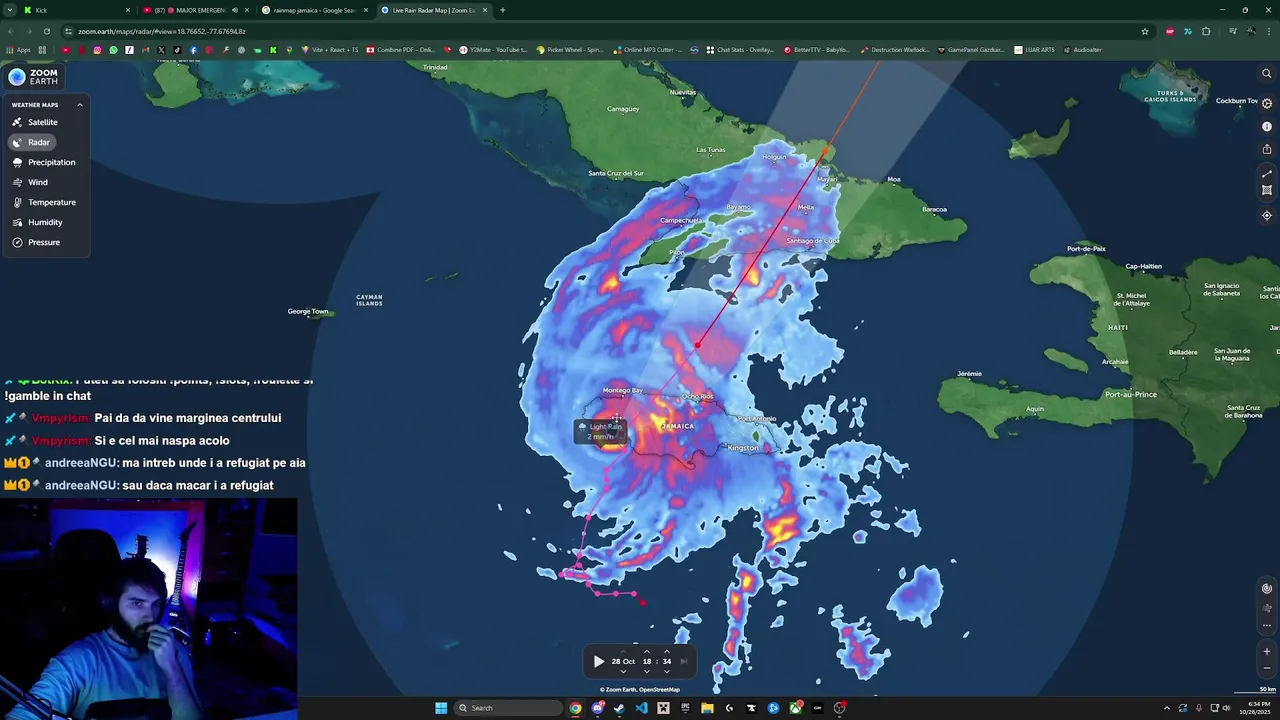1280x720 pixels.
Task: Skip to the latest radar frame
Action: [x=684, y=661]
